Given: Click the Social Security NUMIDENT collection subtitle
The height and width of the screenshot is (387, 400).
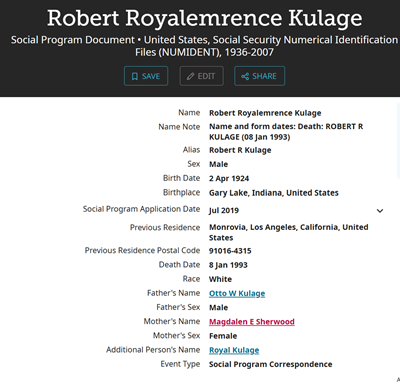Looking at the screenshot, I should 204,46.
